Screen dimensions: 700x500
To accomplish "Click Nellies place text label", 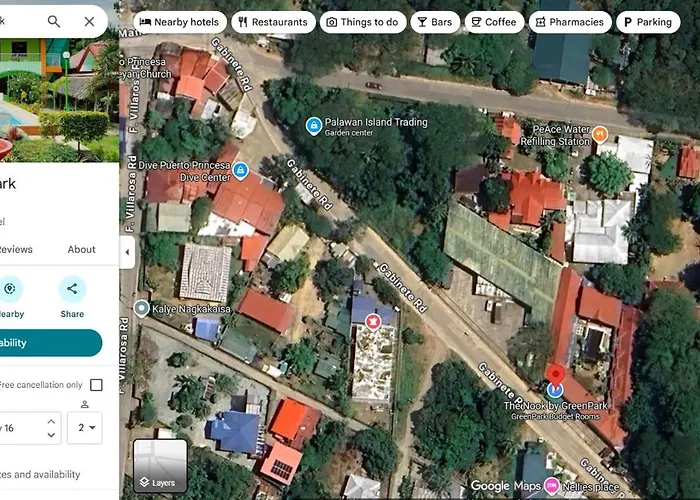I will (x=590, y=487).
